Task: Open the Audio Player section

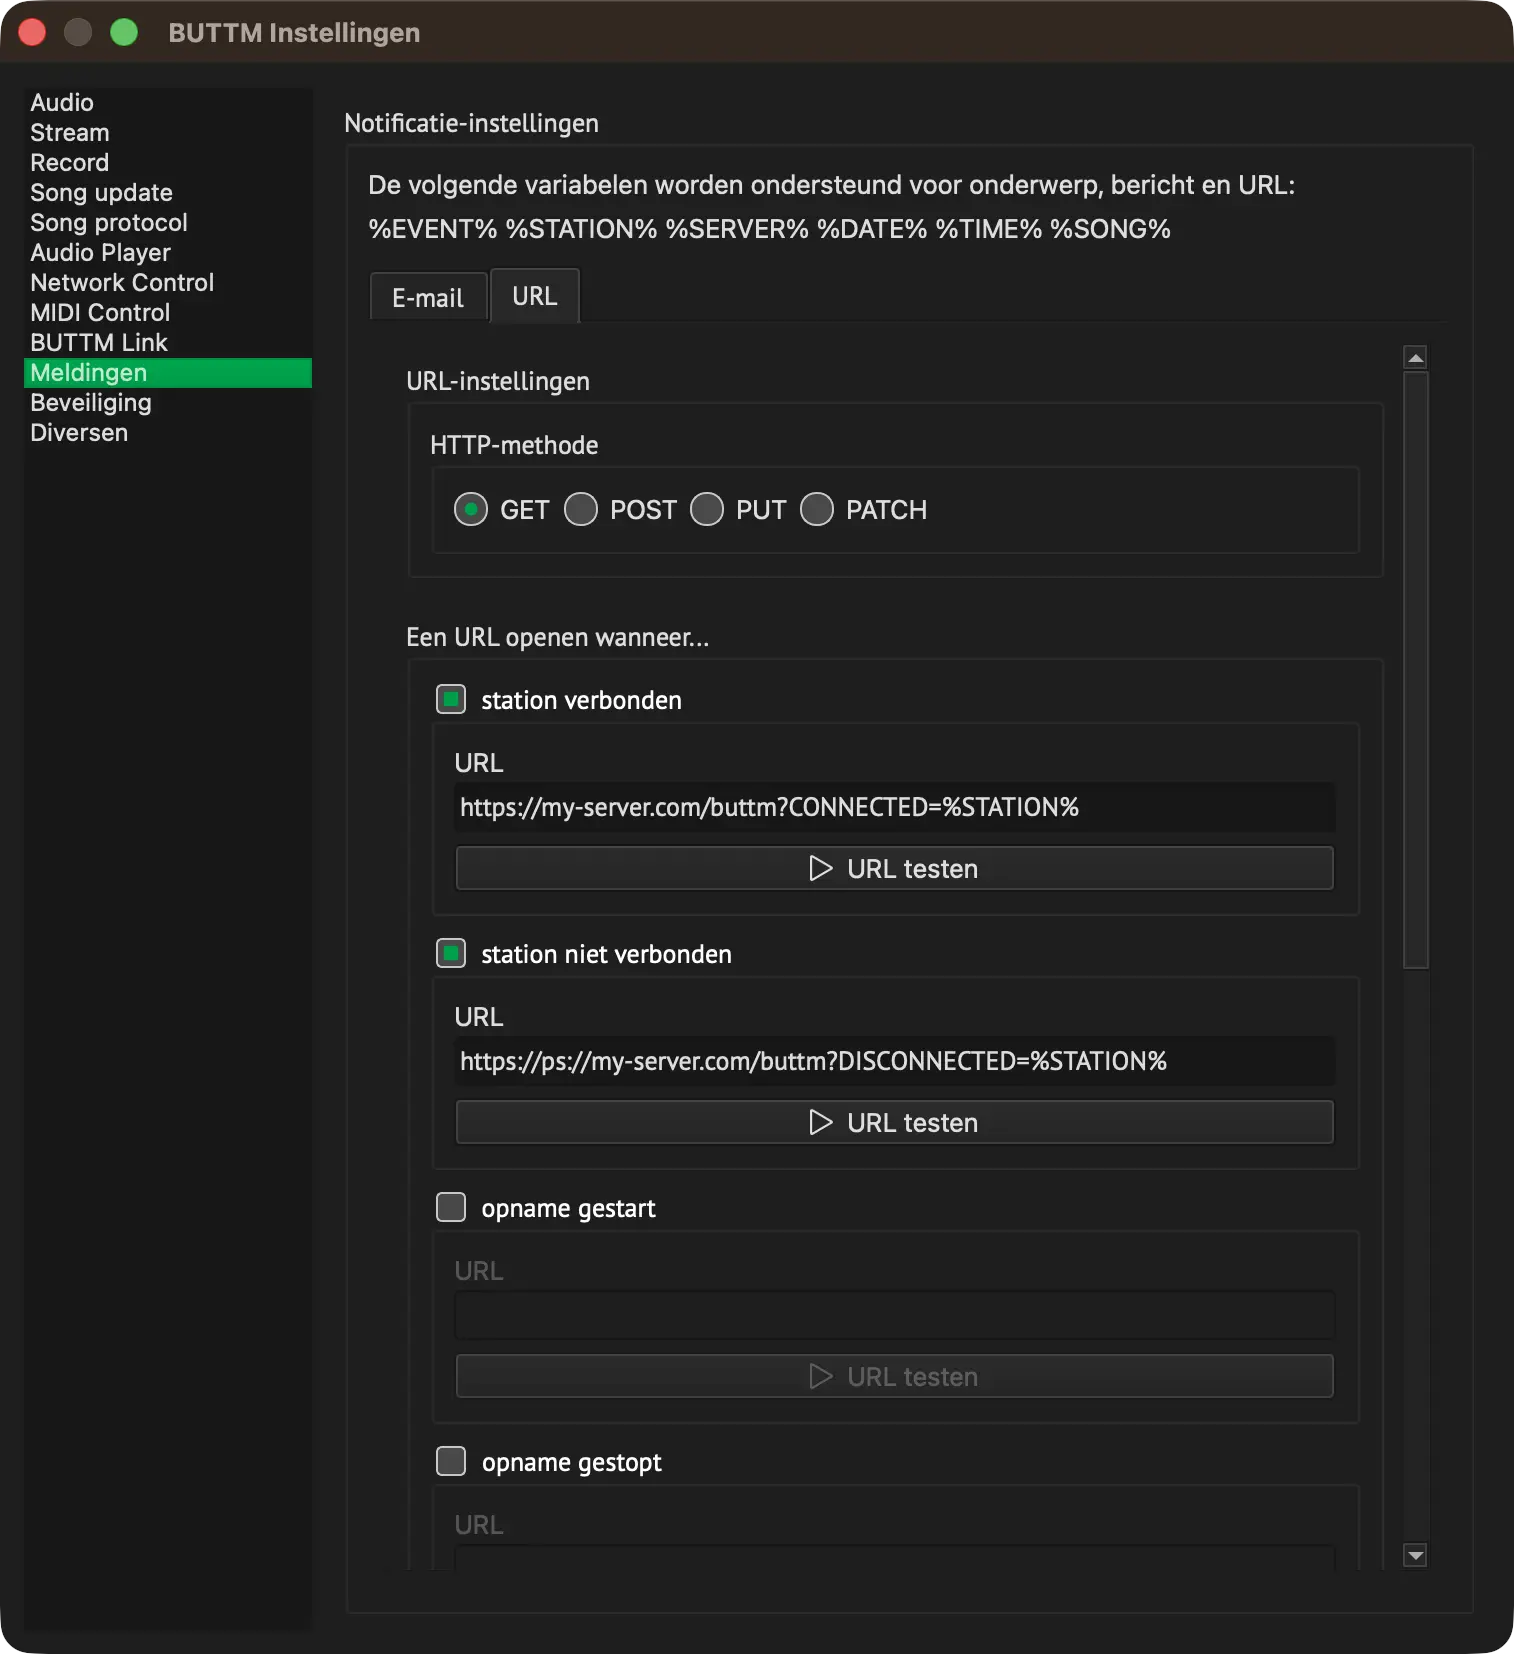Action: tap(168, 252)
